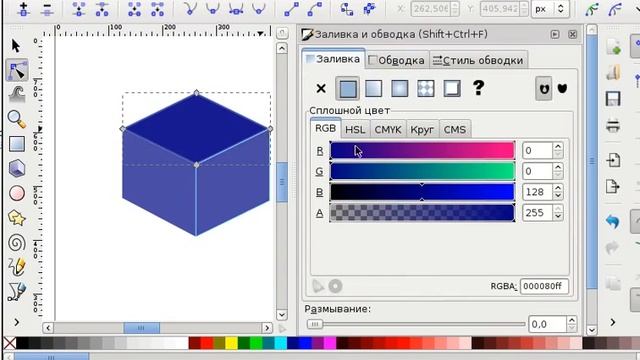Image resolution: width=640 pixels, height=360 pixels.
Task: Select Radial gradient fill button
Action: pyautogui.click(x=400, y=88)
